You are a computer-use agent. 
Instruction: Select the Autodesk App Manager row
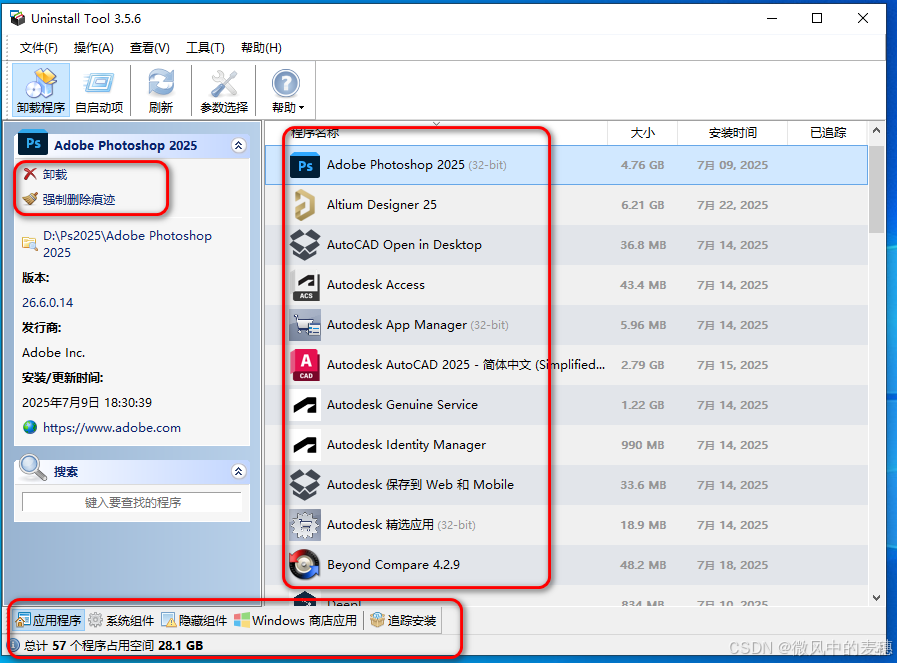pos(566,325)
